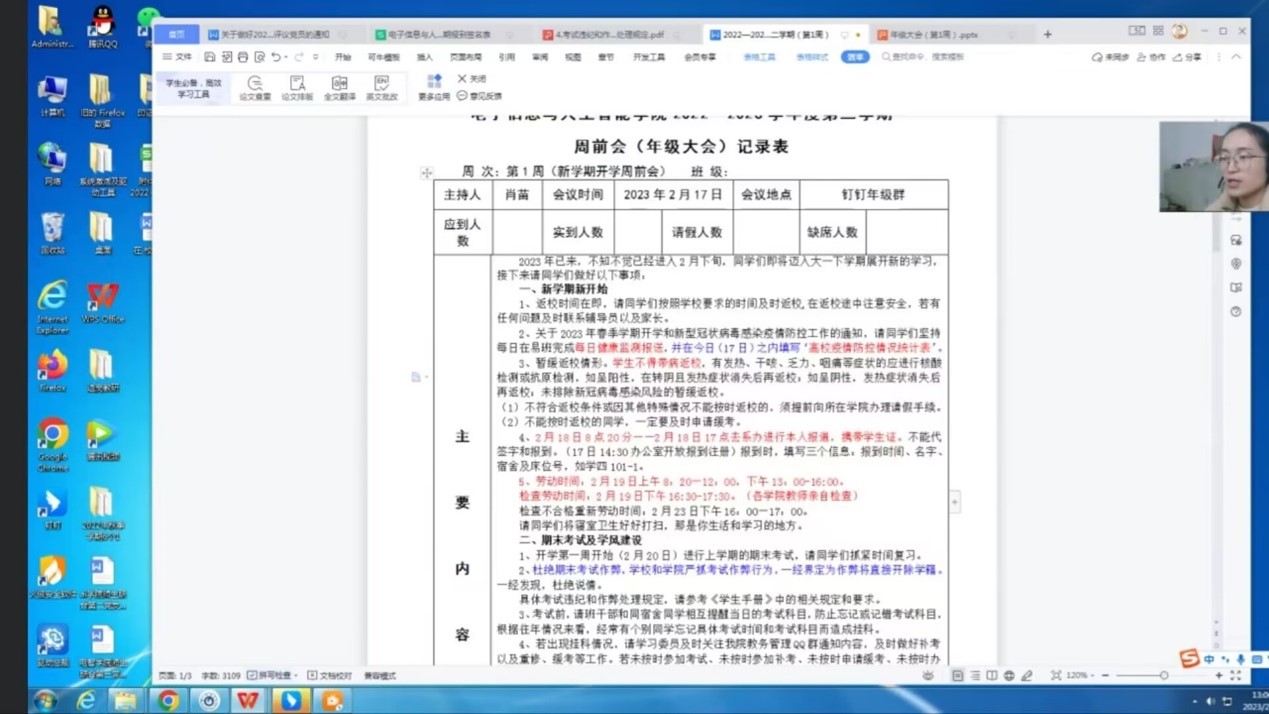This screenshot has height=714, width=1269.
Task: Click the 更多应用 more apps icon
Action: click(434, 87)
